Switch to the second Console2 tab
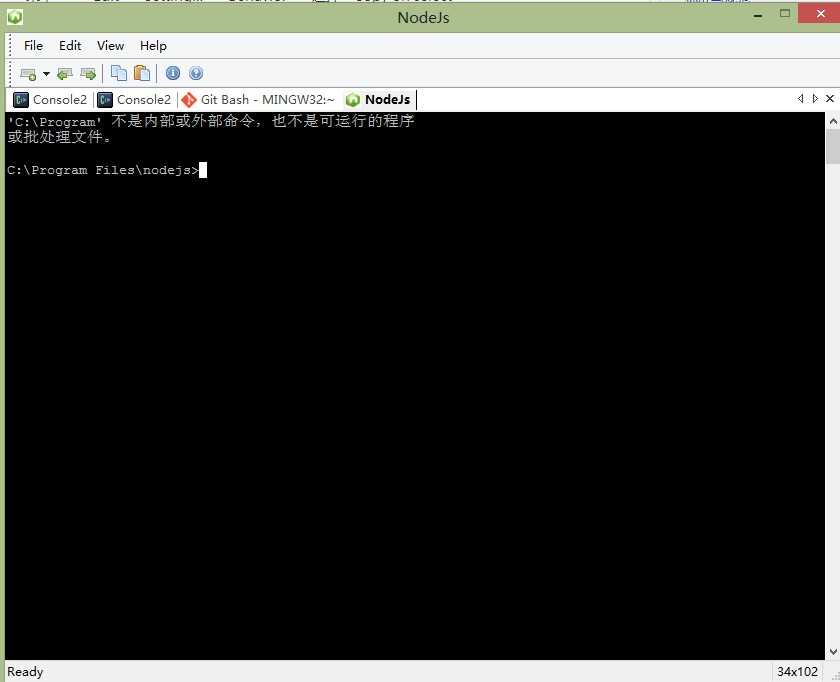The width and height of the screenshot is (840, 682). pyautogui.click(x=134, y=100)
